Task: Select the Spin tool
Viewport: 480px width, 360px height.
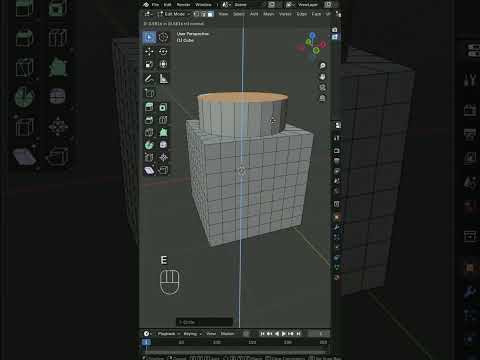Action: 149,145
